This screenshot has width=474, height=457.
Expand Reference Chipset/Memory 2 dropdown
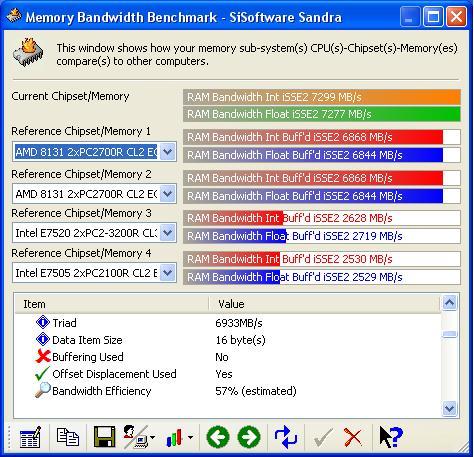[x=168, y=194]
